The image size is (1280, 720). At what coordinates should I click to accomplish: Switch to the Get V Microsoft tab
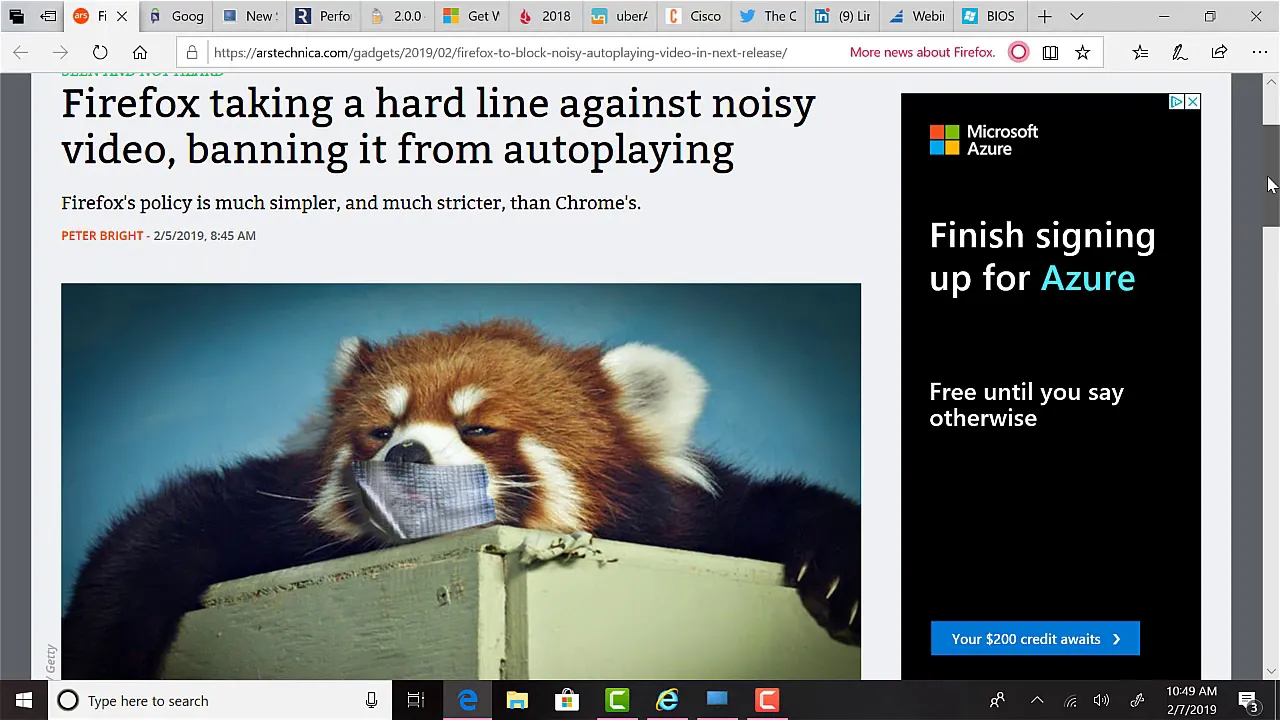tap(472, 16)
